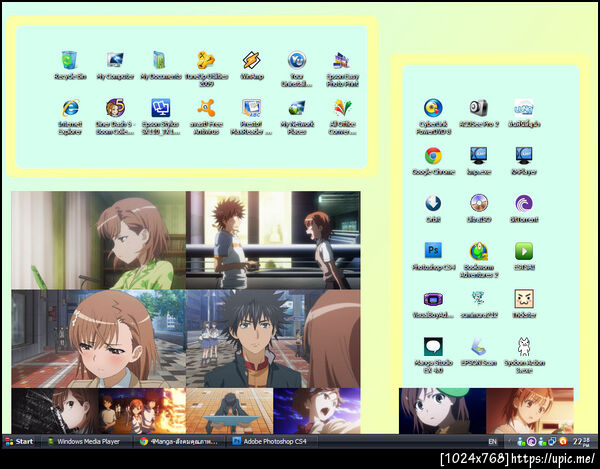
Task: Launch the VisualBoyAdvance emulator icon
Action: 433,299
